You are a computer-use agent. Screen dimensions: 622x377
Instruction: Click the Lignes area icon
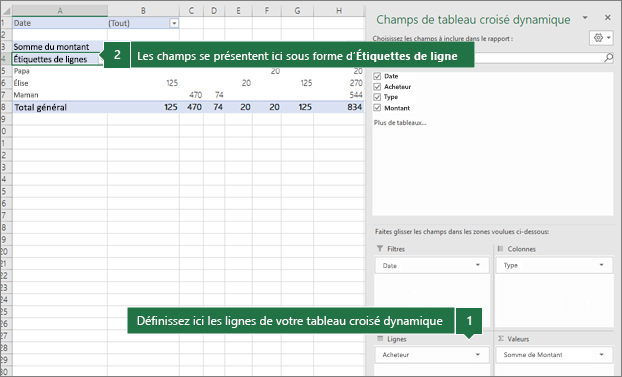click(x=380, y=339)
